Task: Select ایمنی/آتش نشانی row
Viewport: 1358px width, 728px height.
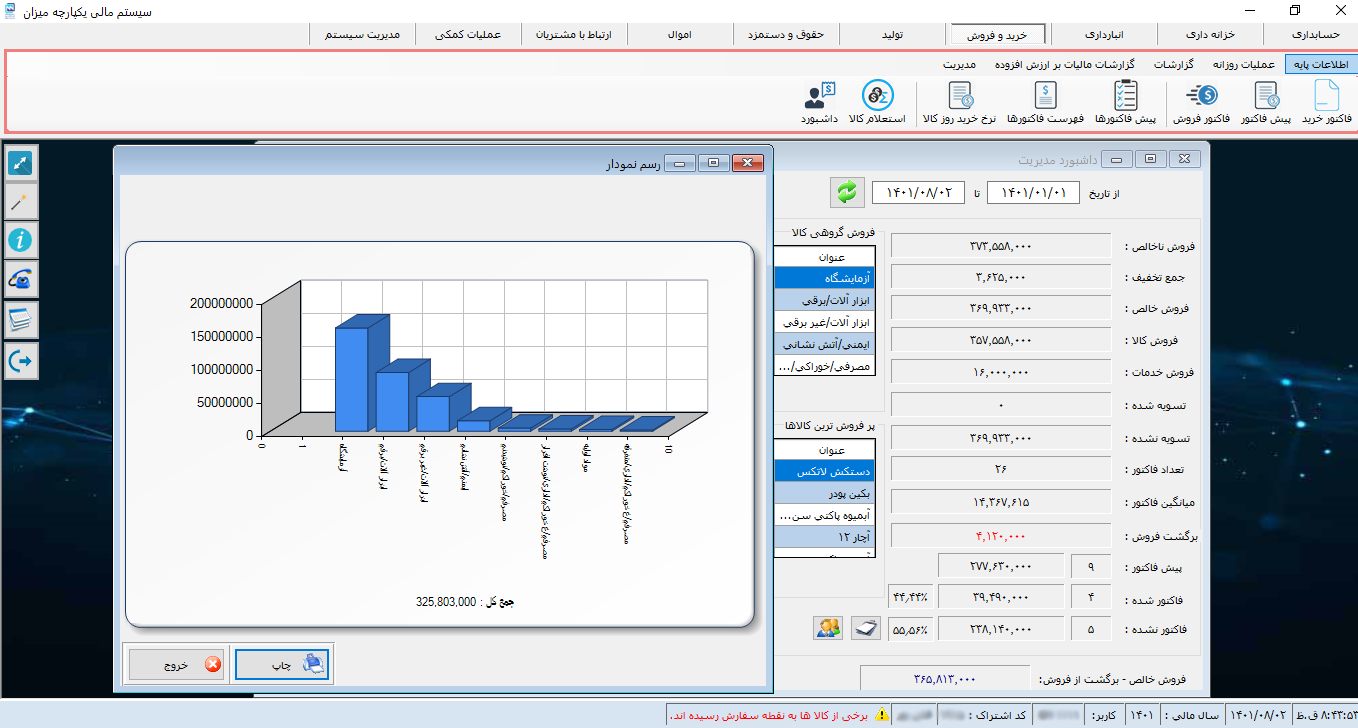Action: [x=824, y=343]
